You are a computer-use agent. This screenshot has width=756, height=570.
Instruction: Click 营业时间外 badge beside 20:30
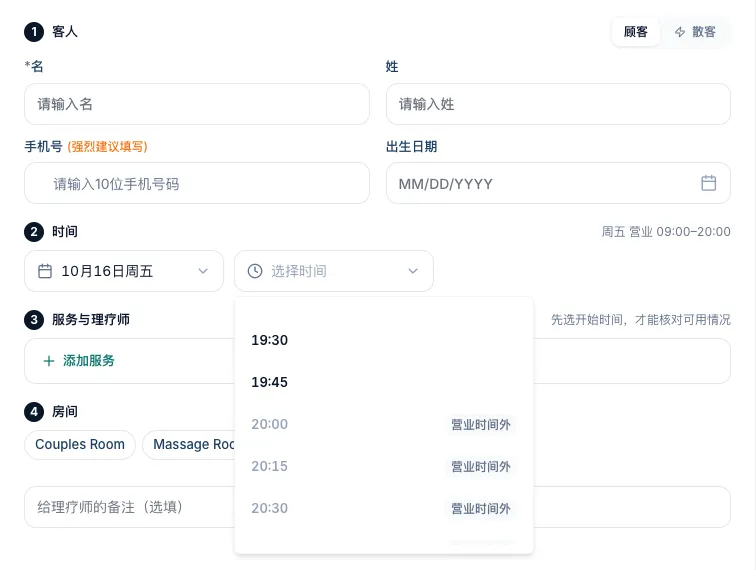481,508
